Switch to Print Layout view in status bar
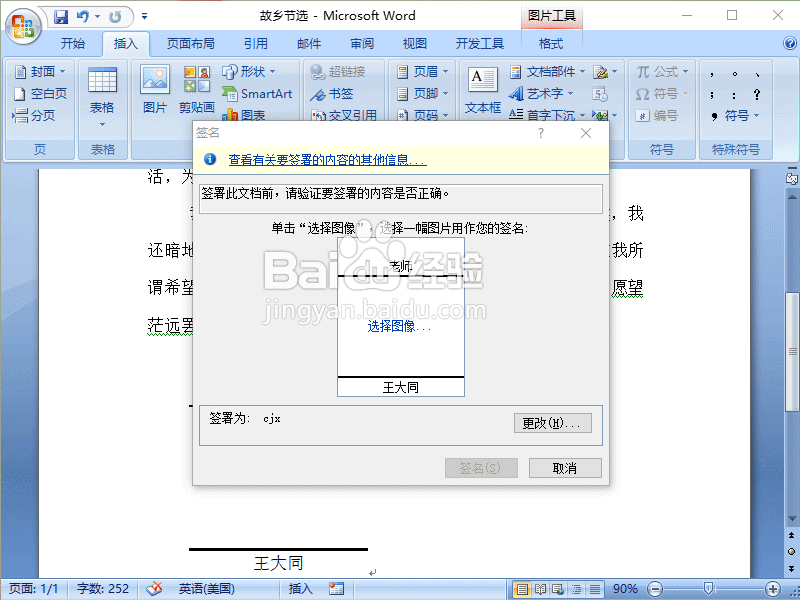The height and width of the screenshot is (600, 800). (522, 589)
